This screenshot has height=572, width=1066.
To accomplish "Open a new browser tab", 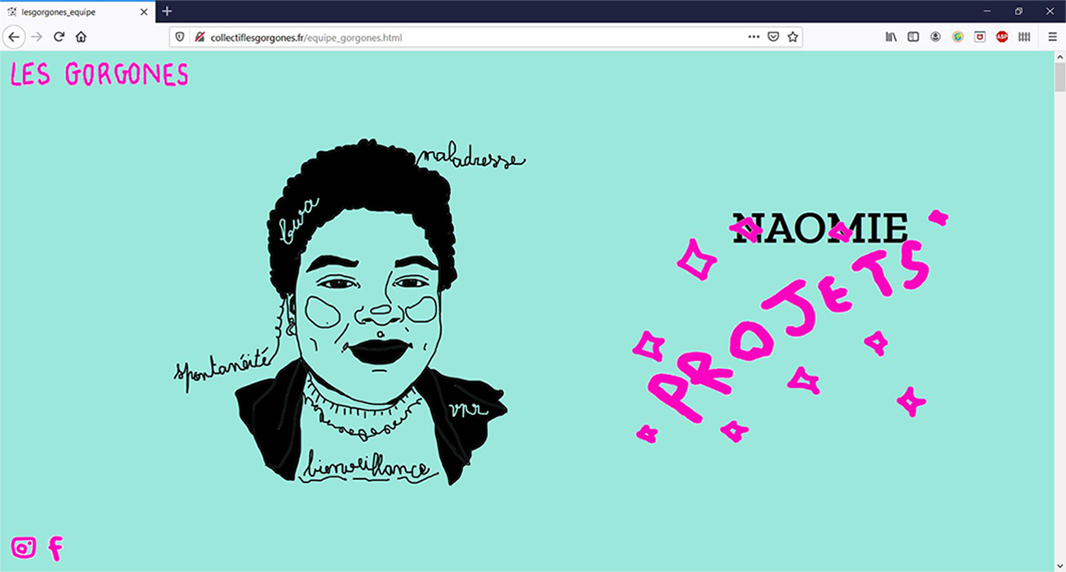I will (167, 11).
